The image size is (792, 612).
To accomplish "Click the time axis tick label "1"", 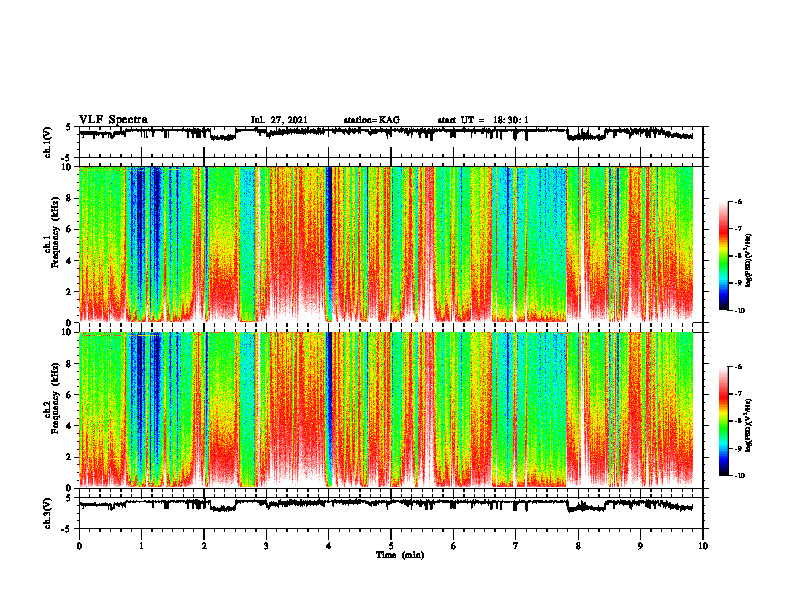I will (141, 546).
